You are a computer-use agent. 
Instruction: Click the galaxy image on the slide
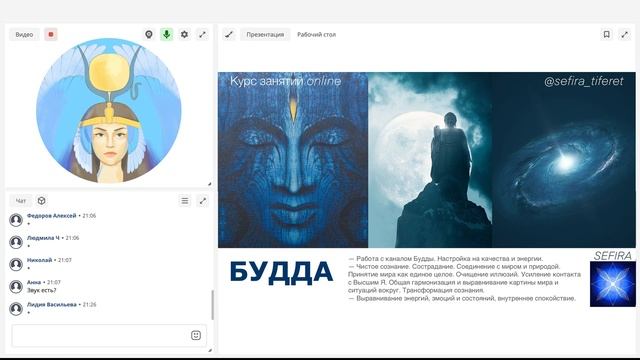564,160
